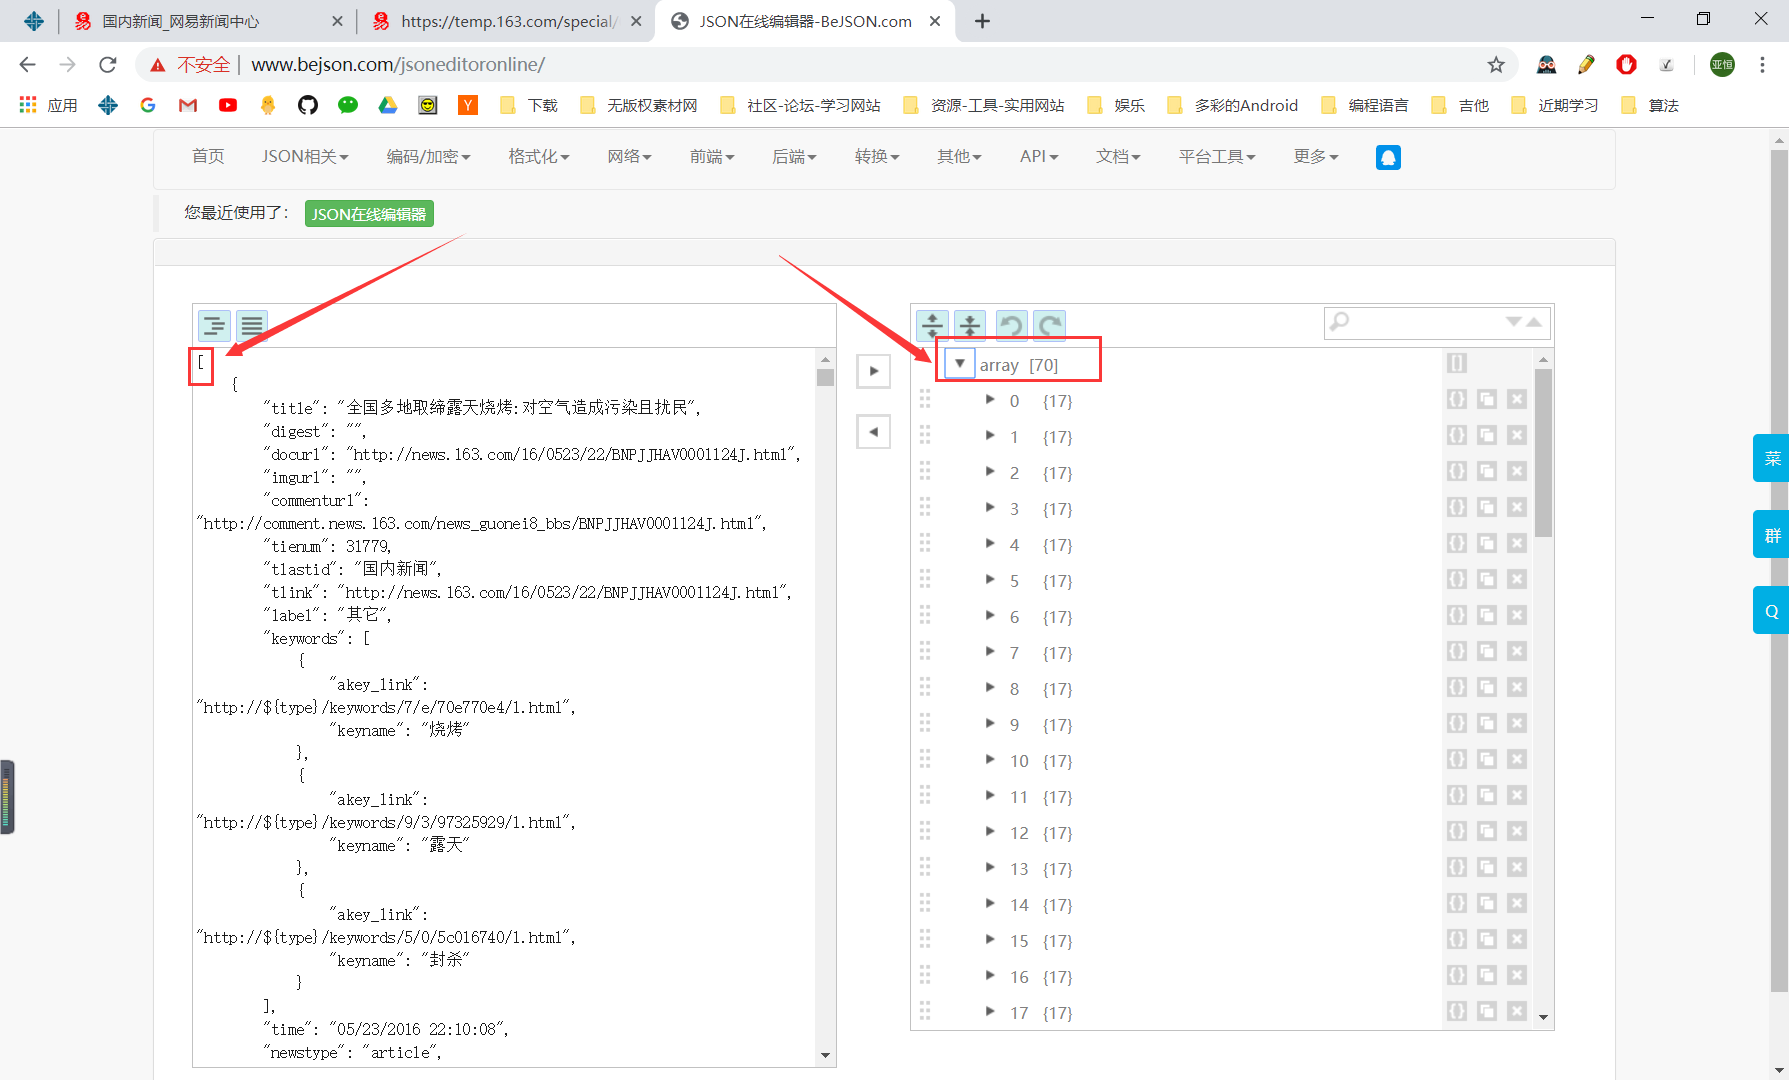Screen dimensions: 1789x1080
Task: Change type of tree item 0
Action: coord(1457,399)
